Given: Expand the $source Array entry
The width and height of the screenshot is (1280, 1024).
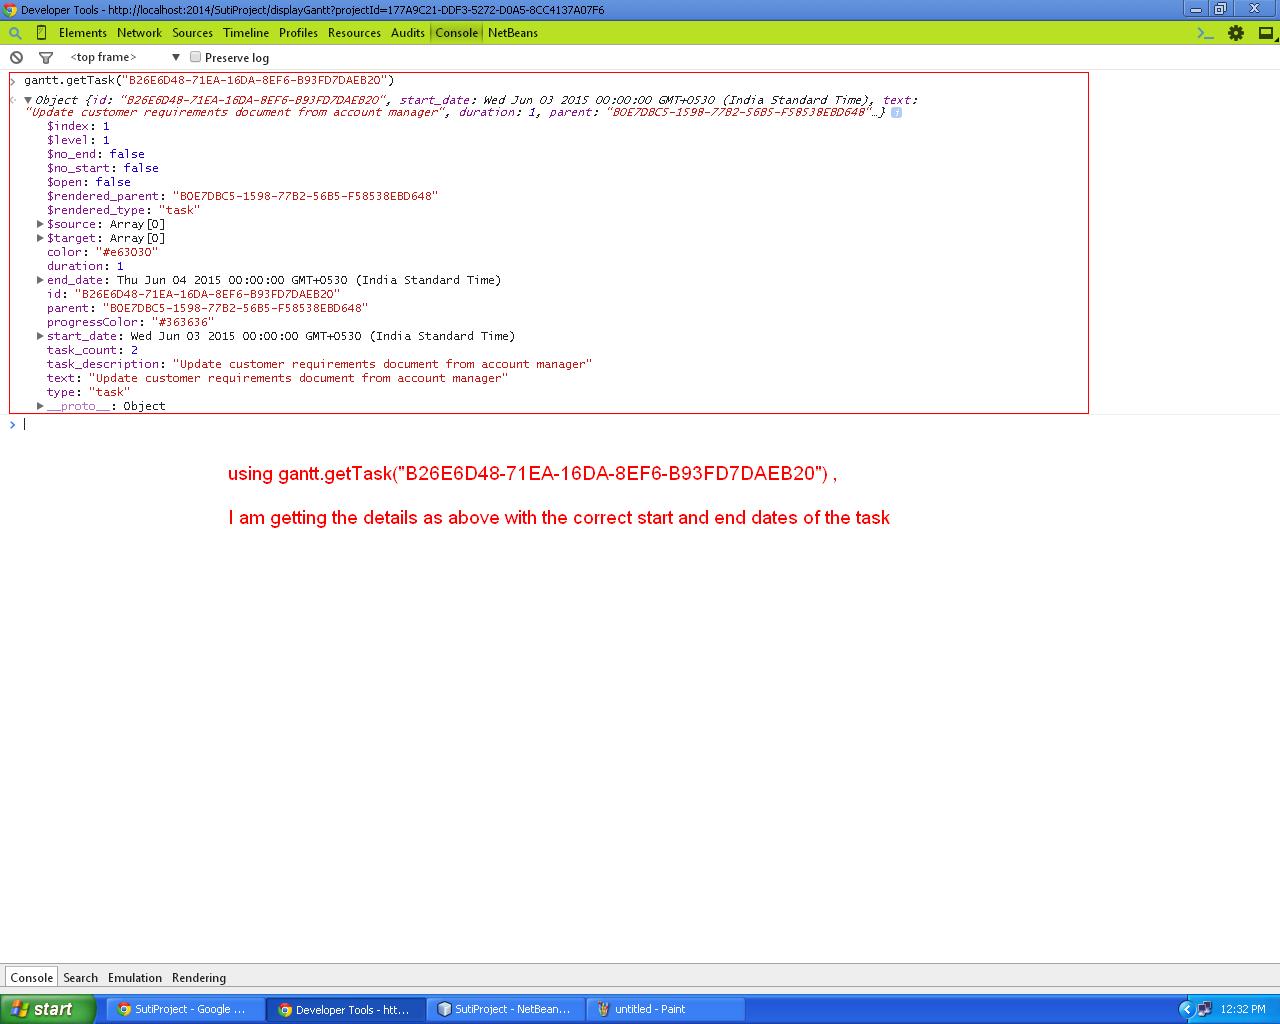Looking at the screenshot, I should [40, 224].
